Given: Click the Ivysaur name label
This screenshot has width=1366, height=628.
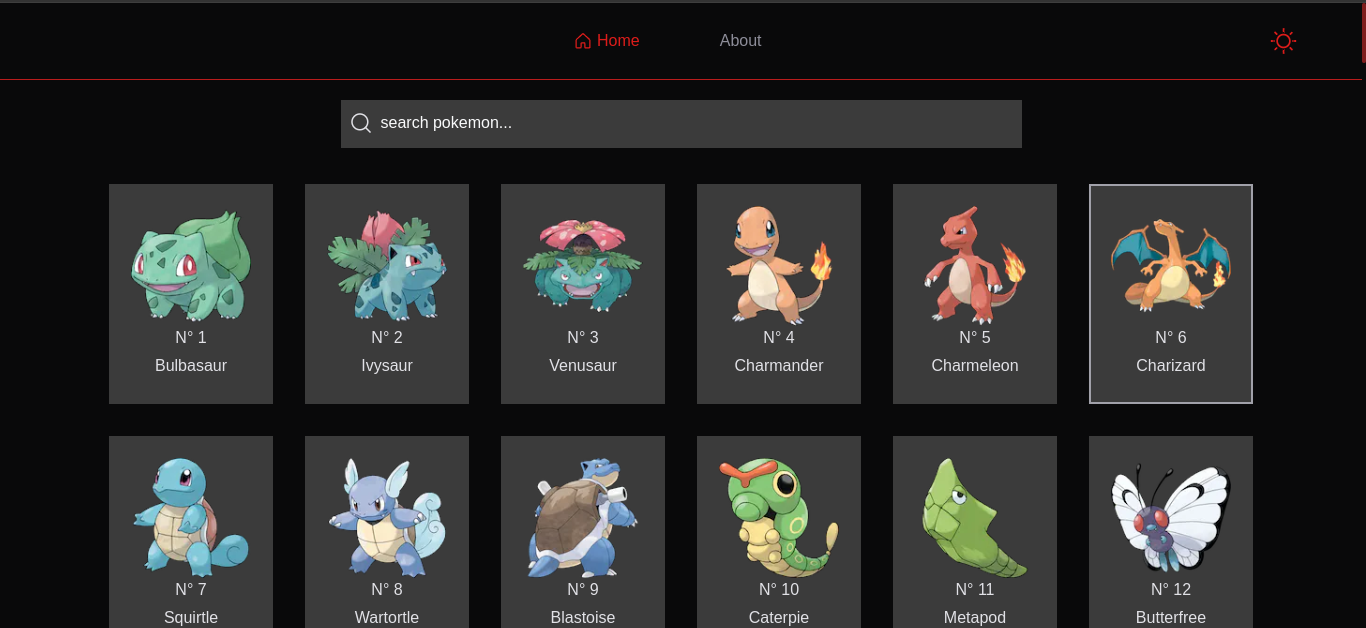Looking at the screenshot, I should (x=387, y=366).
